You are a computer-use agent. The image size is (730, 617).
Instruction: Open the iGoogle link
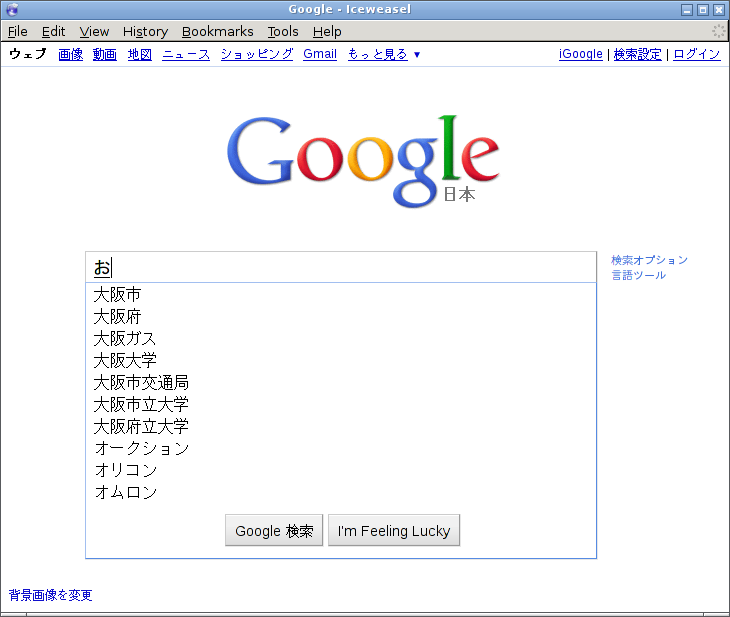pos(581,54)
